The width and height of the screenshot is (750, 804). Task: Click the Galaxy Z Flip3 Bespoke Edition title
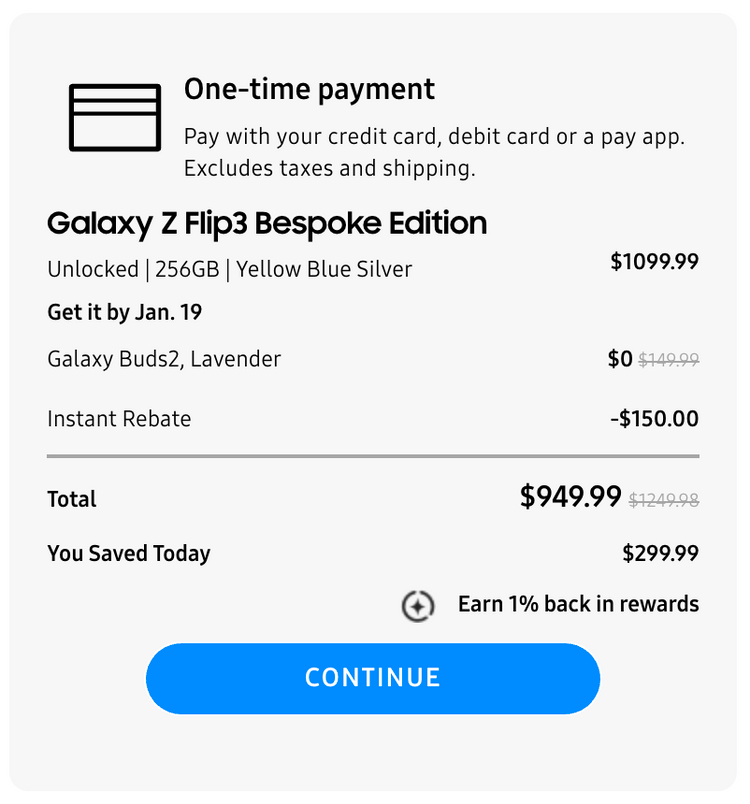(267, 223)
